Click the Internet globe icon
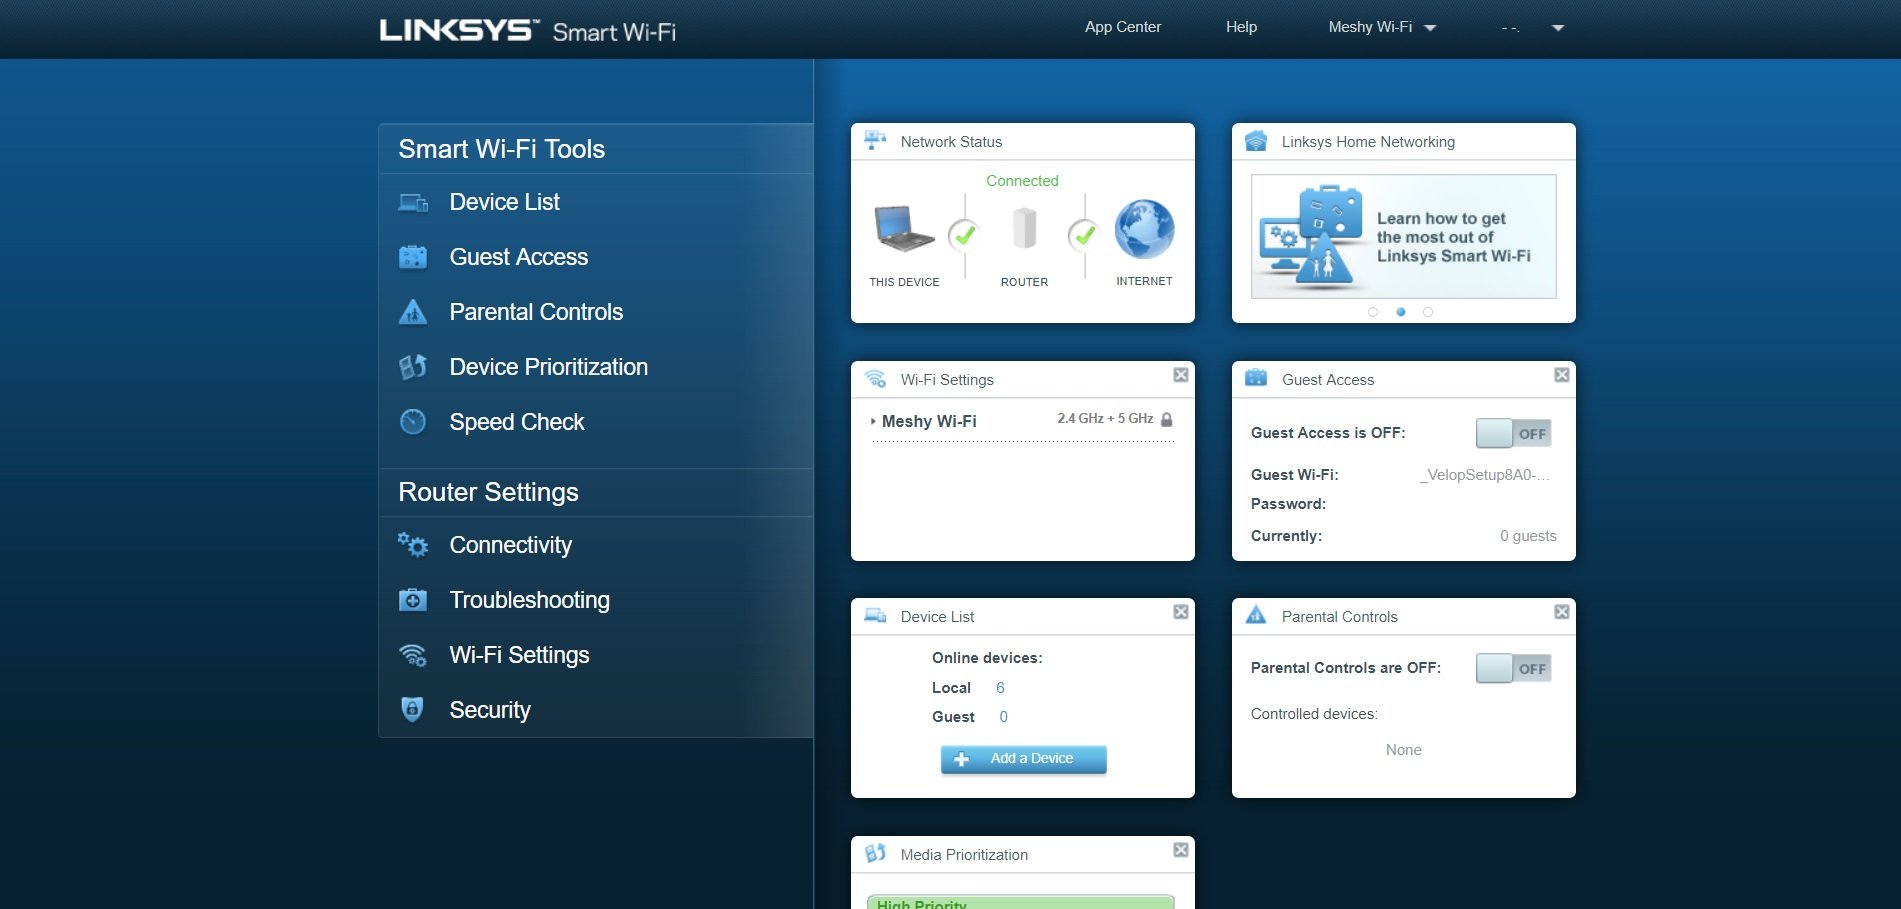 tap(1145, 229)
